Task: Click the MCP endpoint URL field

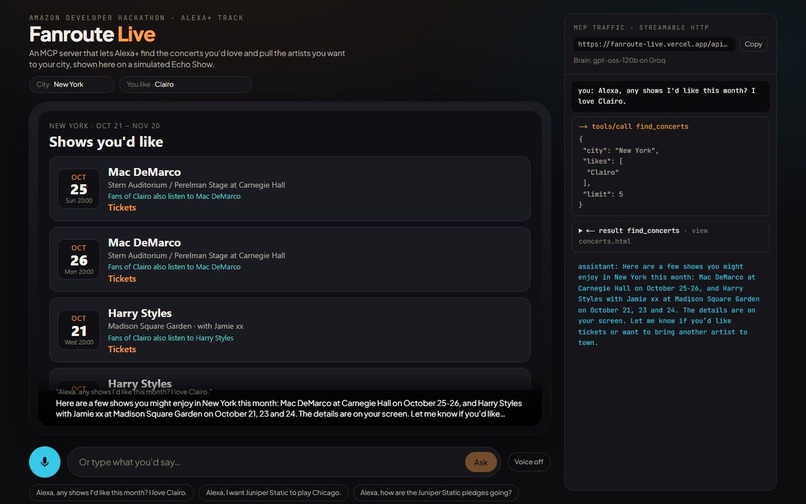Action: tap(654, 44)
